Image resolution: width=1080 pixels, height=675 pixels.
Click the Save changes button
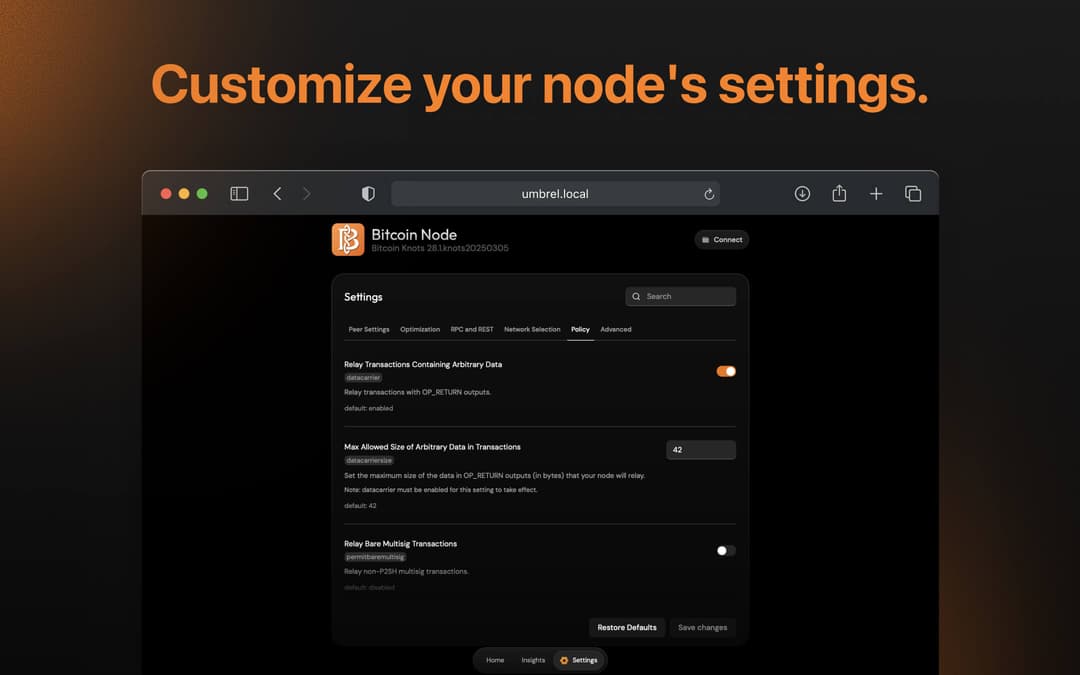[702, 628]
